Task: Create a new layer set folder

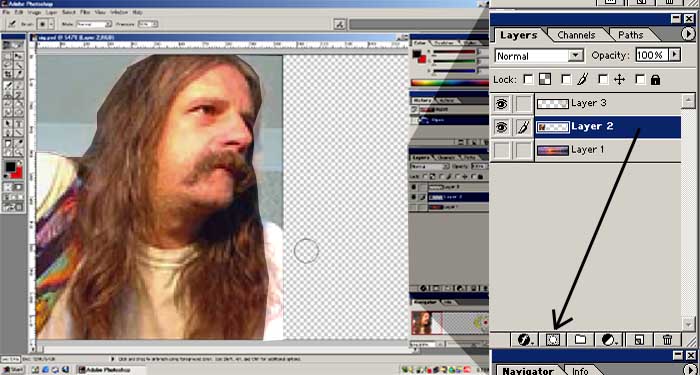Action: pos(580,340)
